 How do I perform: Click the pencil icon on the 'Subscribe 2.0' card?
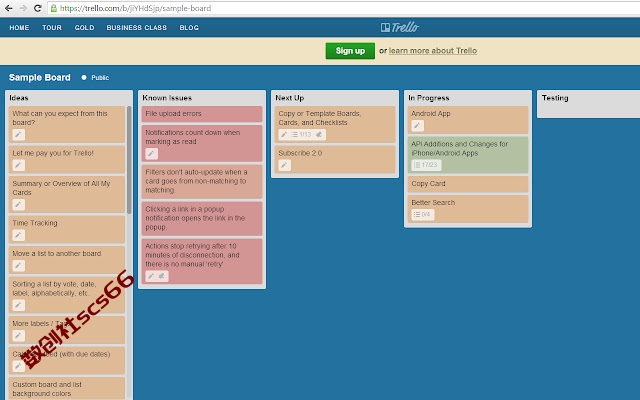coord(284,165)
